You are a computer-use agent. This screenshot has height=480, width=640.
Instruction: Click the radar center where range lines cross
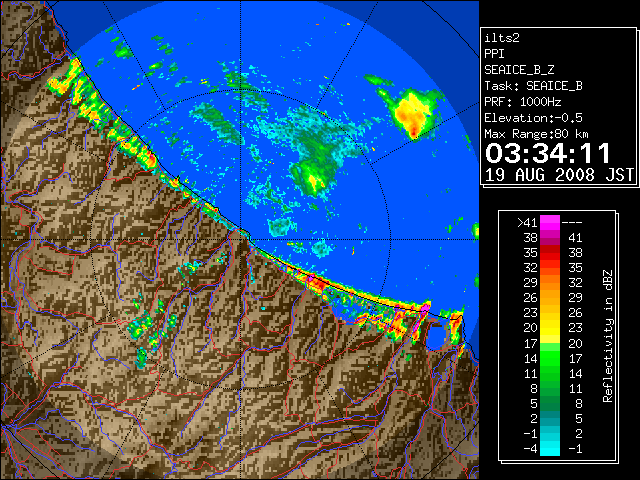240,239
